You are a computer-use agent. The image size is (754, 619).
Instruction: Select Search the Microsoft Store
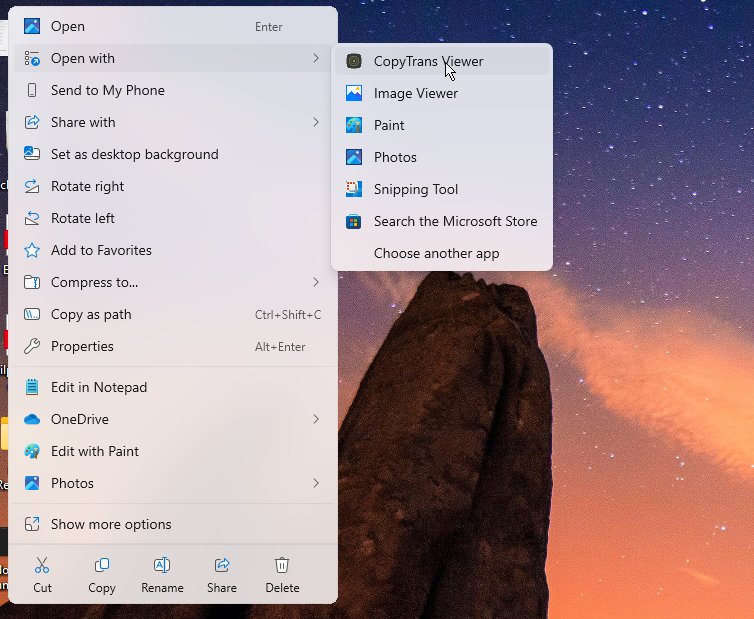(x=442, y=221)
